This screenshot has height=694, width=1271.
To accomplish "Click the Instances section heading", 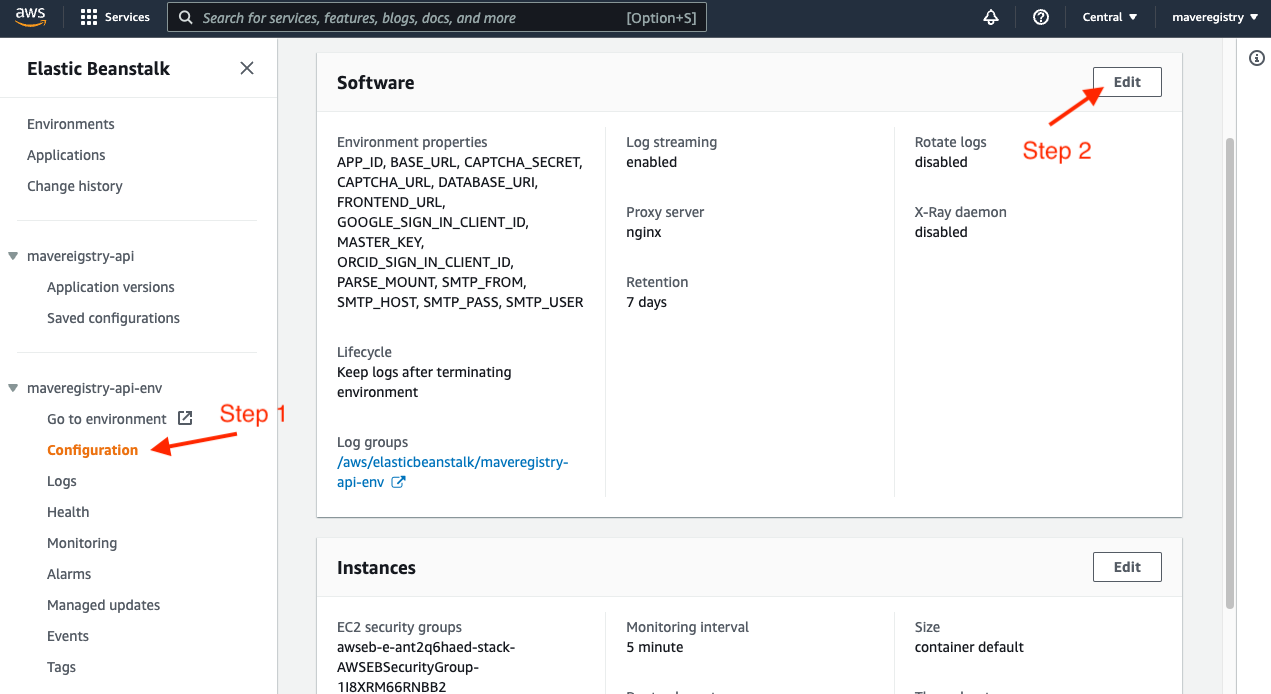I will pos(376,568).
